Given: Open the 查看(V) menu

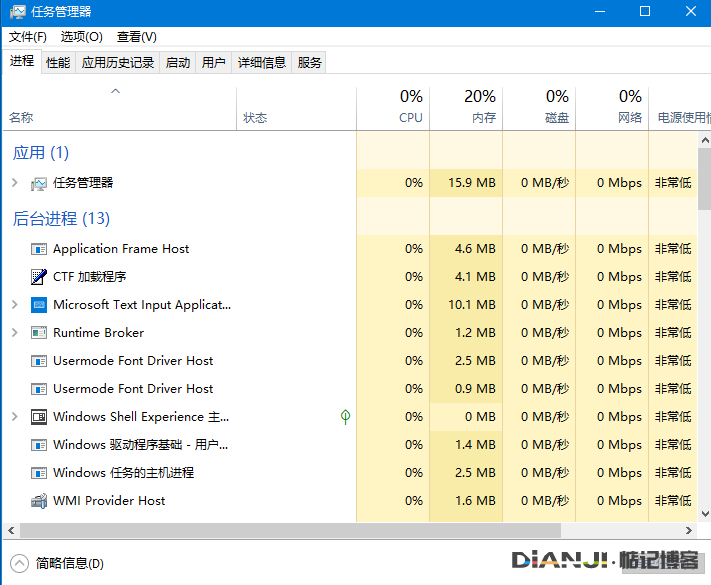Looking at the screenshot, I should tap(137, 37).
